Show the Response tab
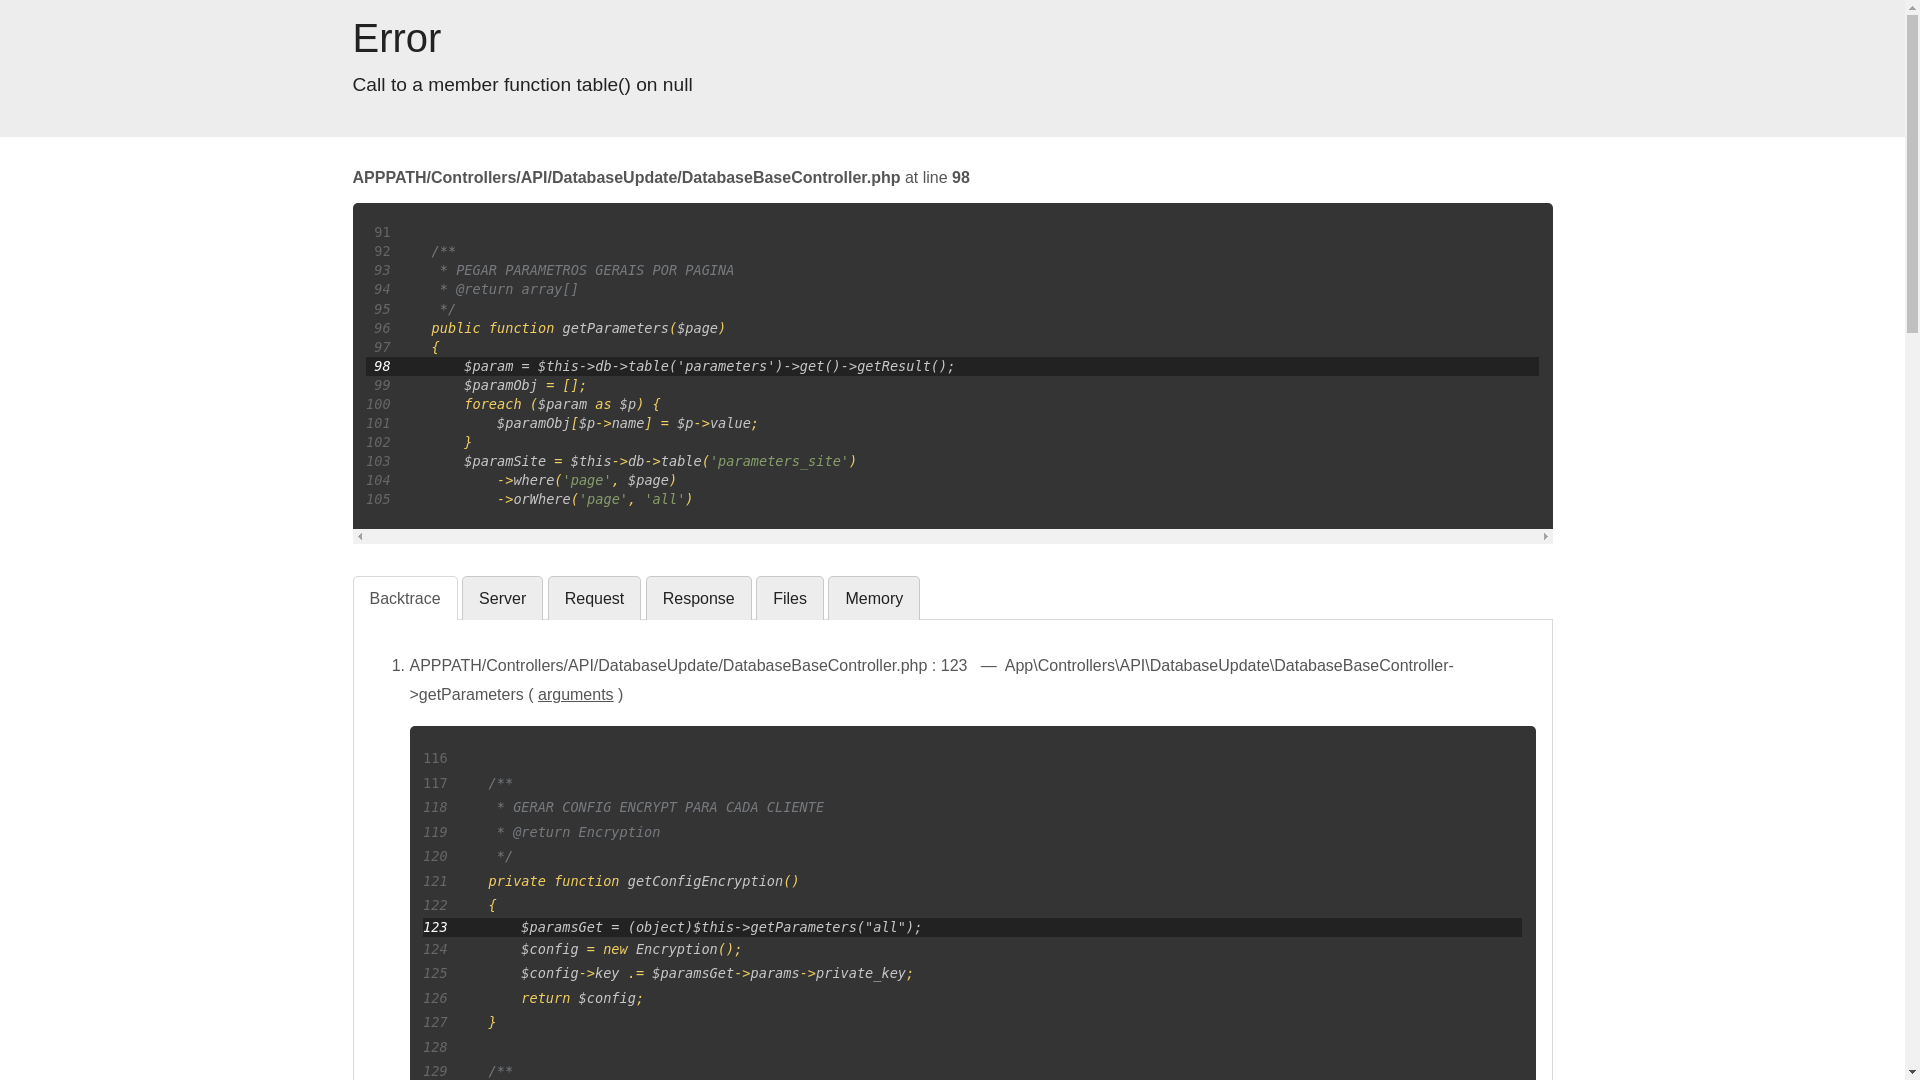The width and height of the screenshot is (1920, 1080). click(x=698, y=598)
